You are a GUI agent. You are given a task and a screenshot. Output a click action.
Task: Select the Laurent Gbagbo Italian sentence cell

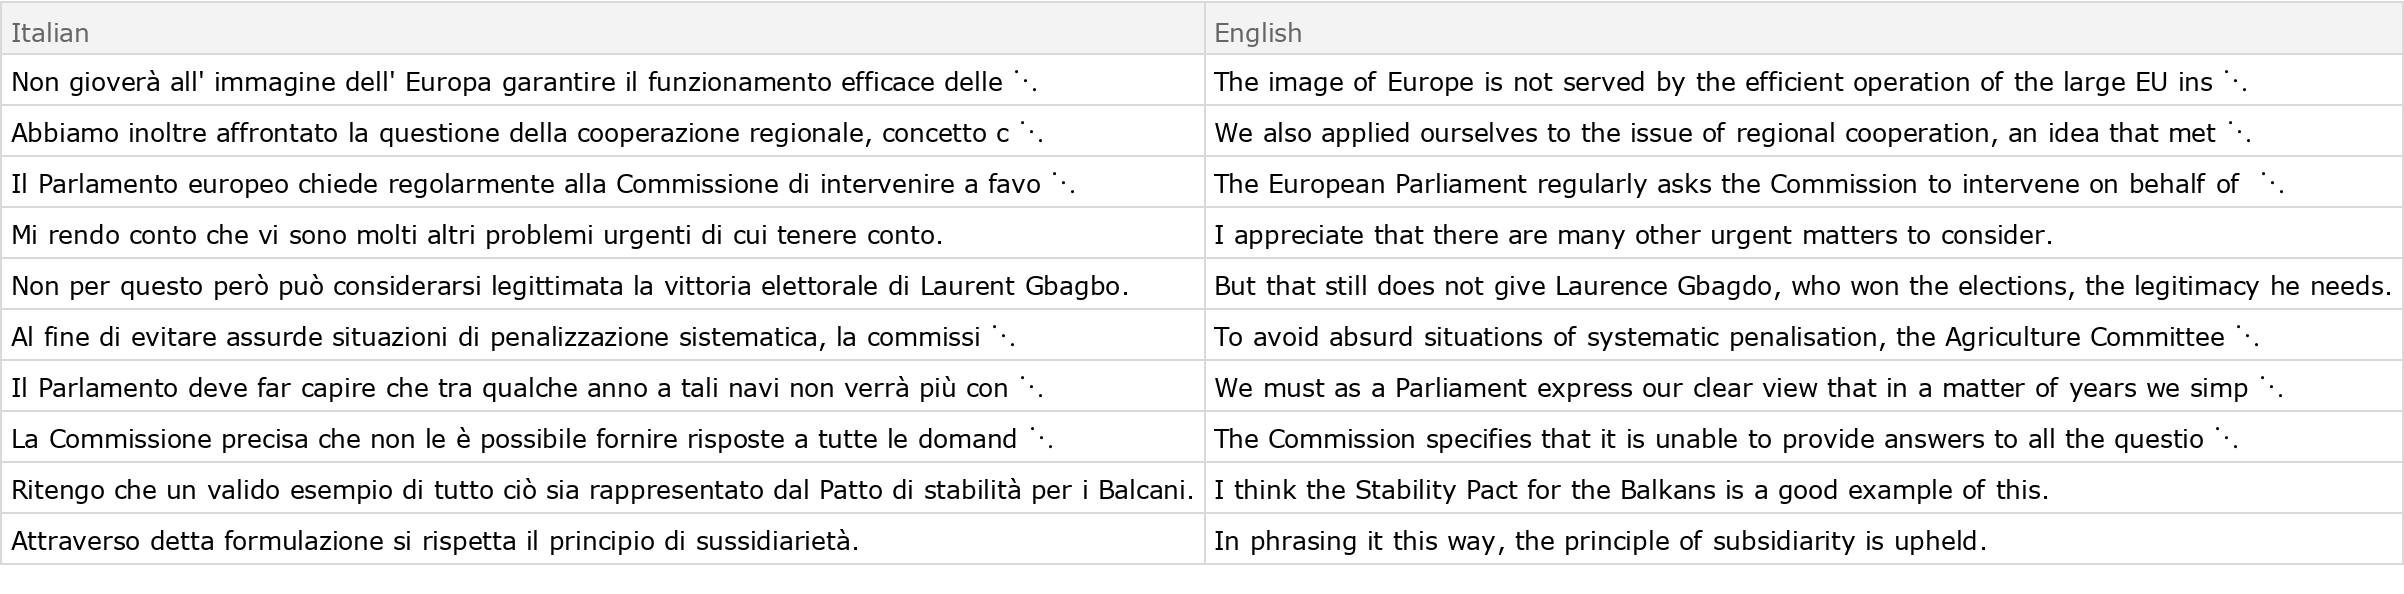(x=569, y=286)
